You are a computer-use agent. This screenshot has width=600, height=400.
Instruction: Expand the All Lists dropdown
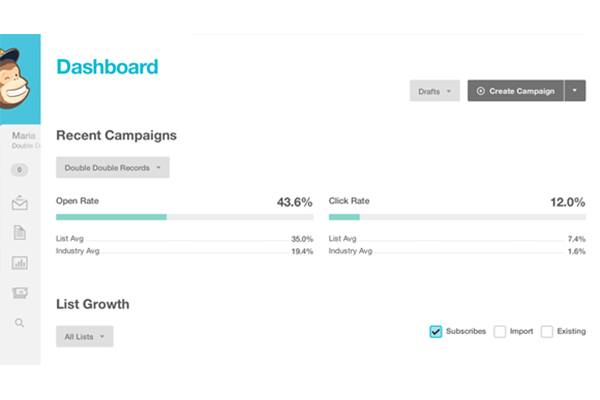coord(84,337)
